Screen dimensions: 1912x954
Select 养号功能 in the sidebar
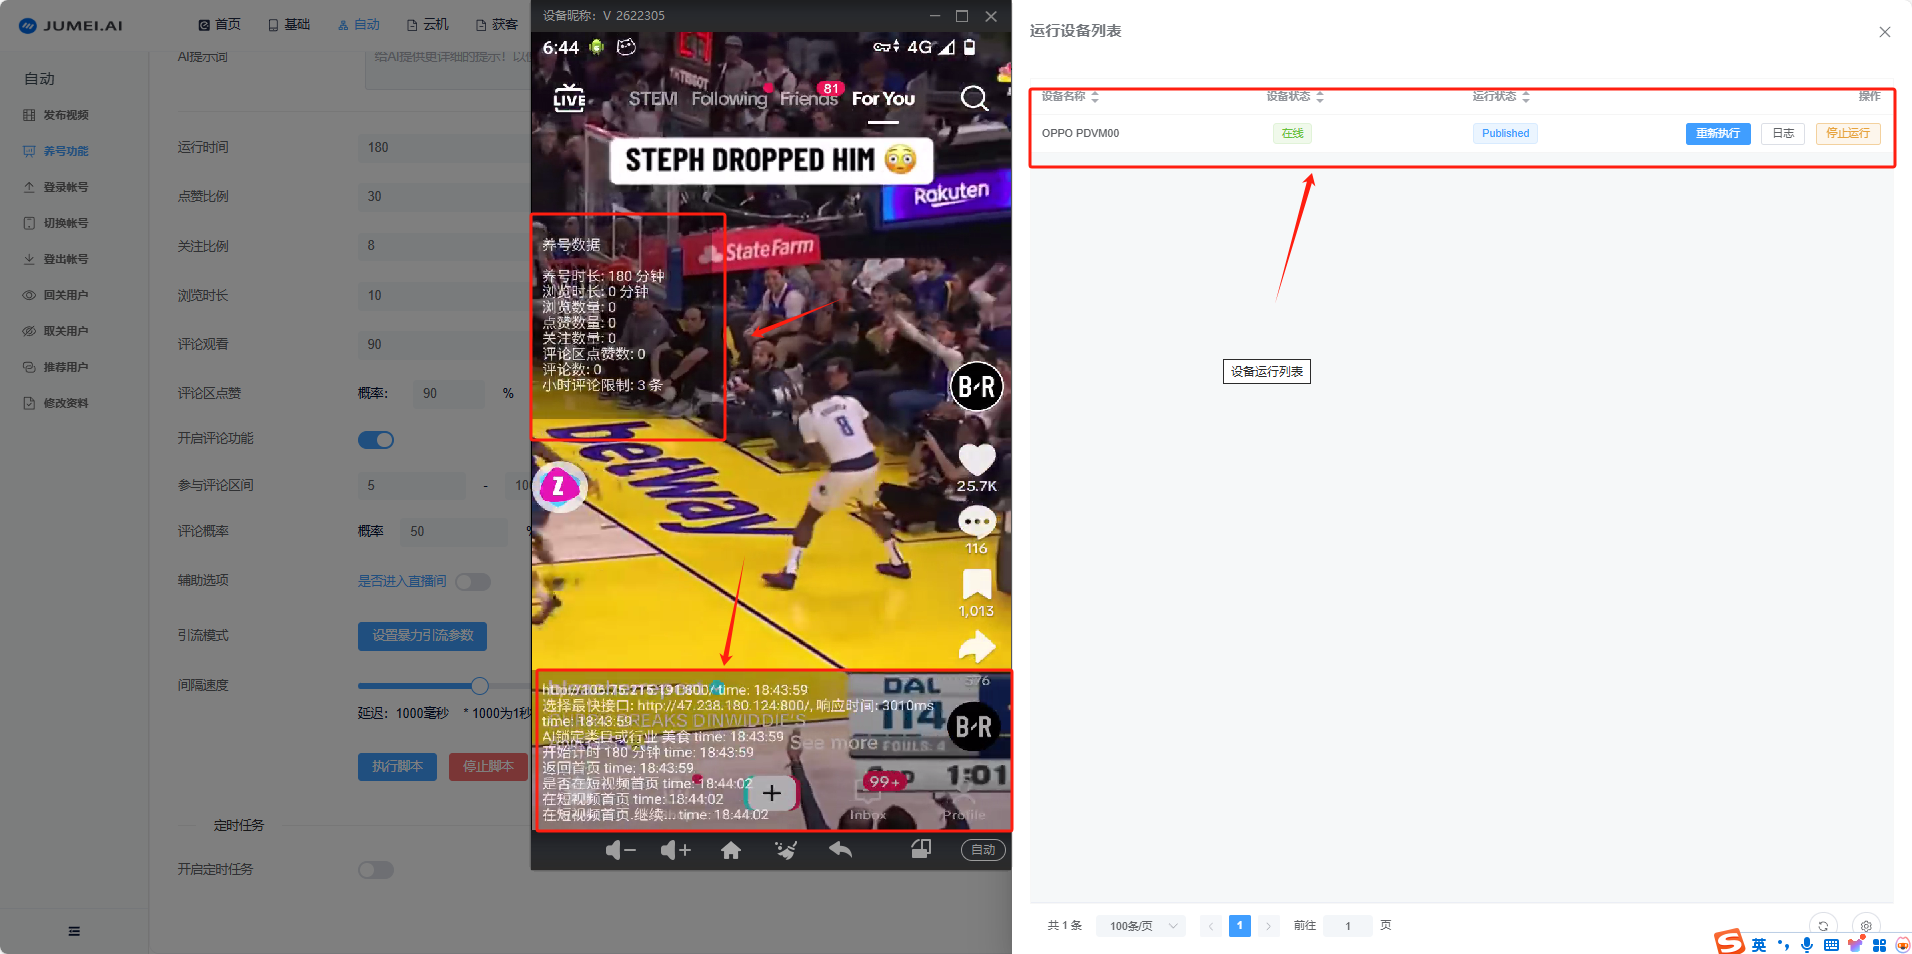66,151
